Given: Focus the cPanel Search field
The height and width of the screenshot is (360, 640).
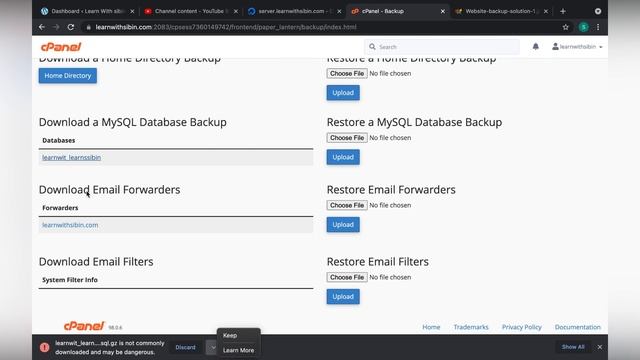Looking at the screenshot, I should point(442,47).
